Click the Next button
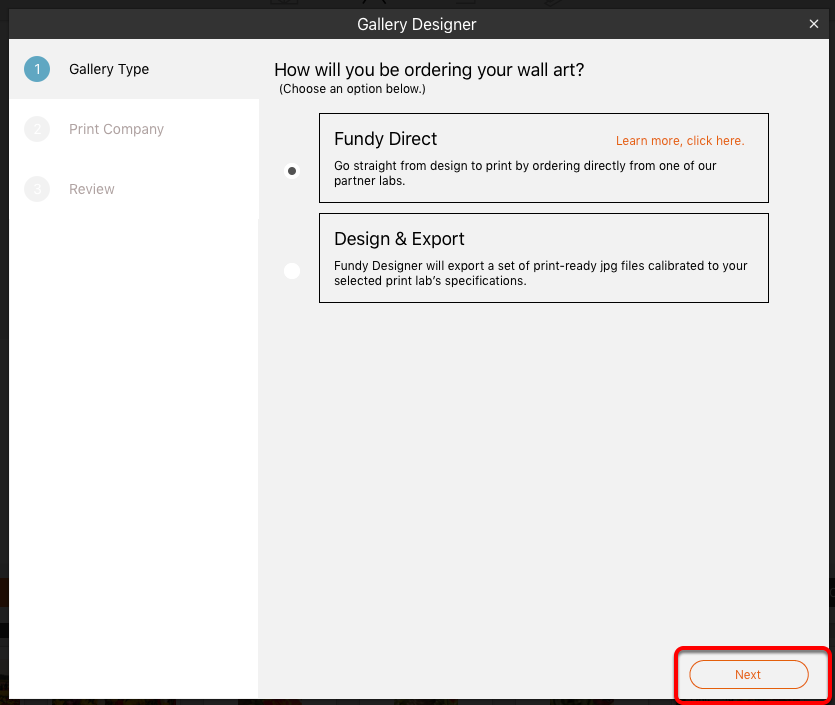Screen dimensions: 835x705 pos(749,674)
